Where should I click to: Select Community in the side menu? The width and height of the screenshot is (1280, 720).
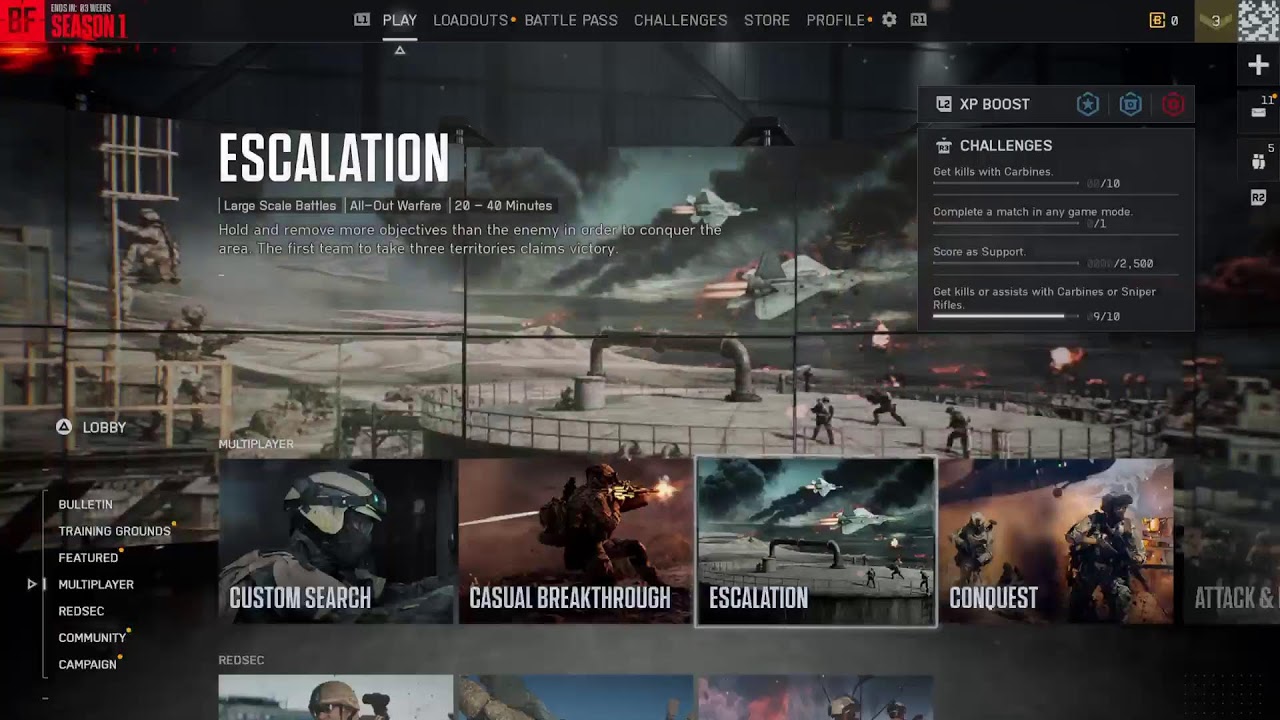click(92, 638)
